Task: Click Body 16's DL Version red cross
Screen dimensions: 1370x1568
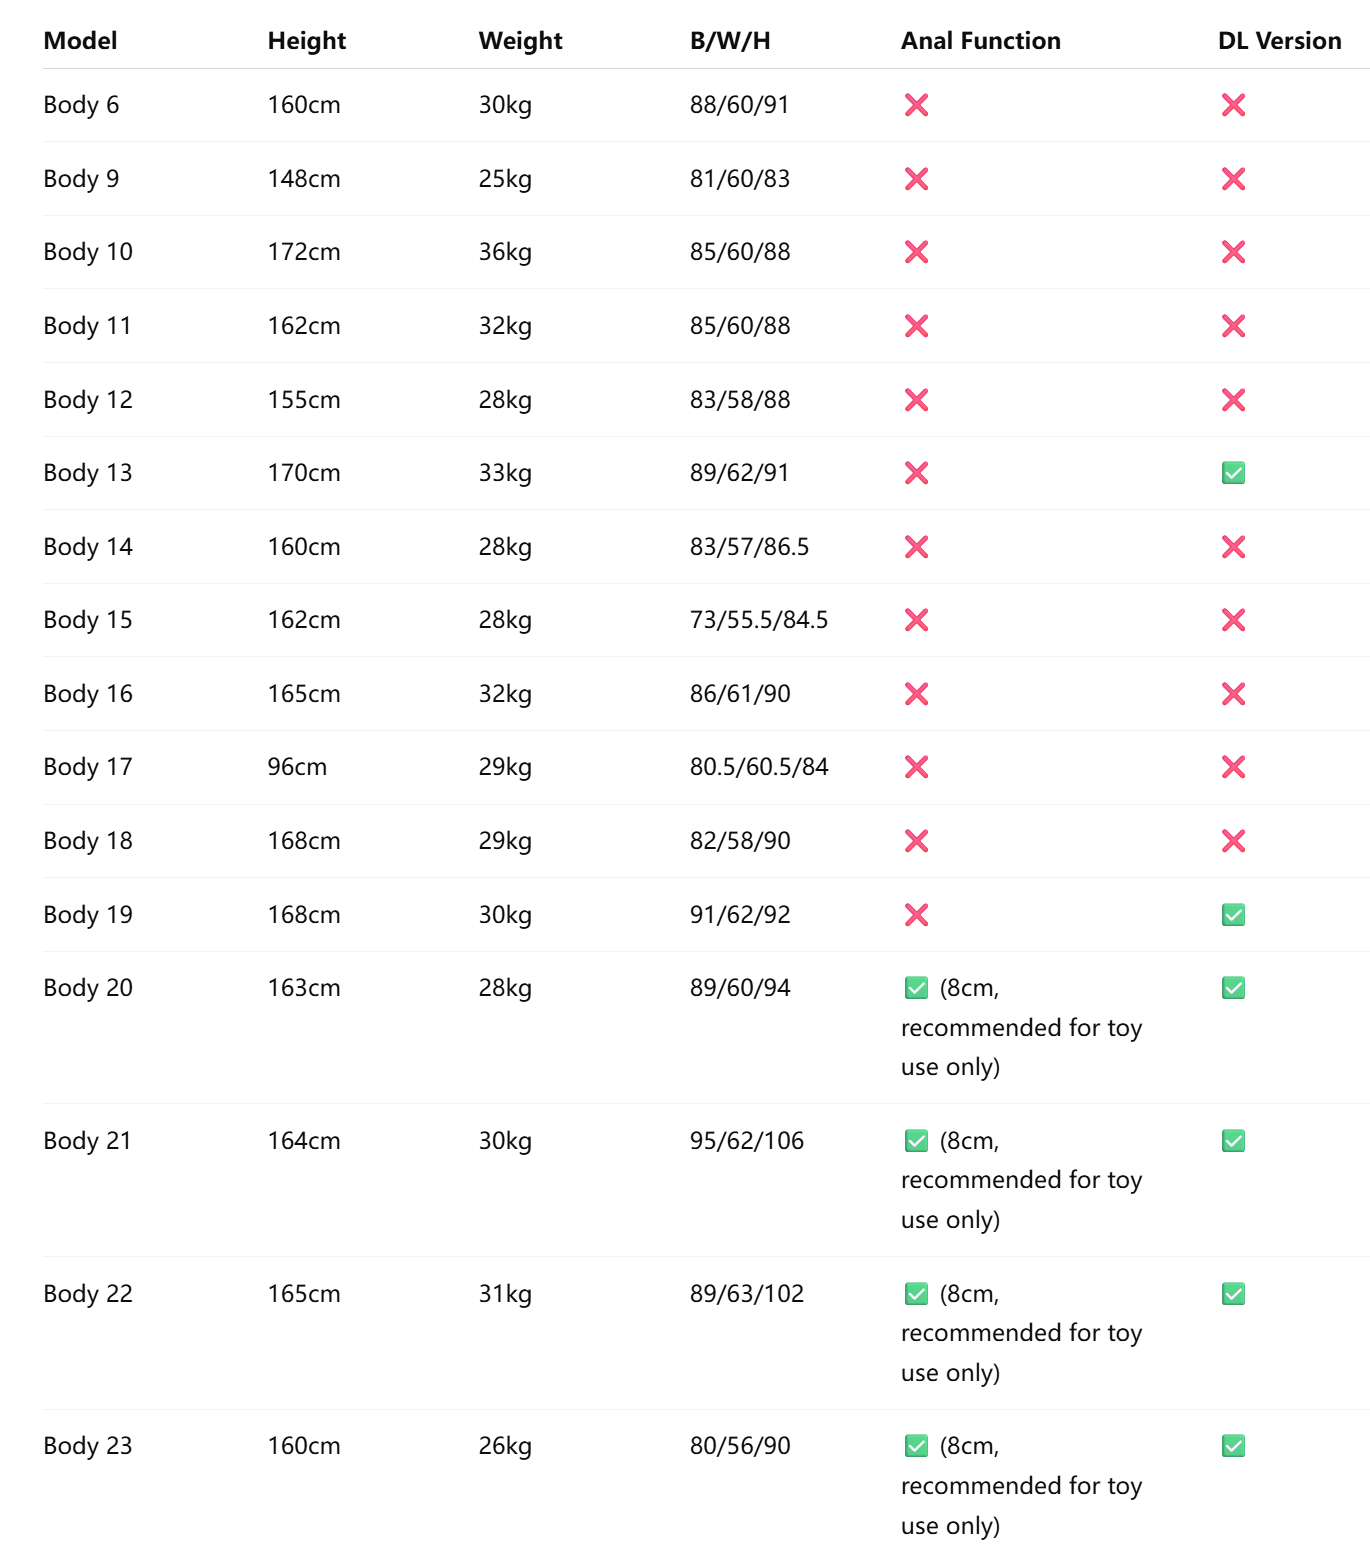Action: pos(1233,694)
